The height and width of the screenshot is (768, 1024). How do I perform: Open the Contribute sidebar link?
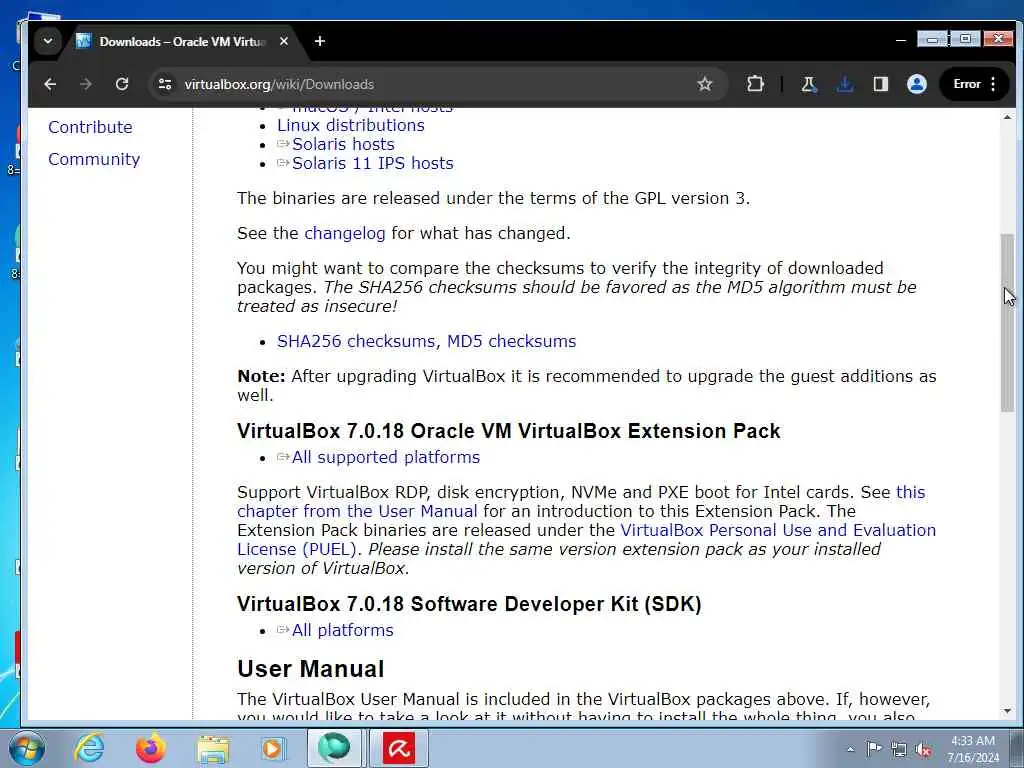(x=90, y=127)
